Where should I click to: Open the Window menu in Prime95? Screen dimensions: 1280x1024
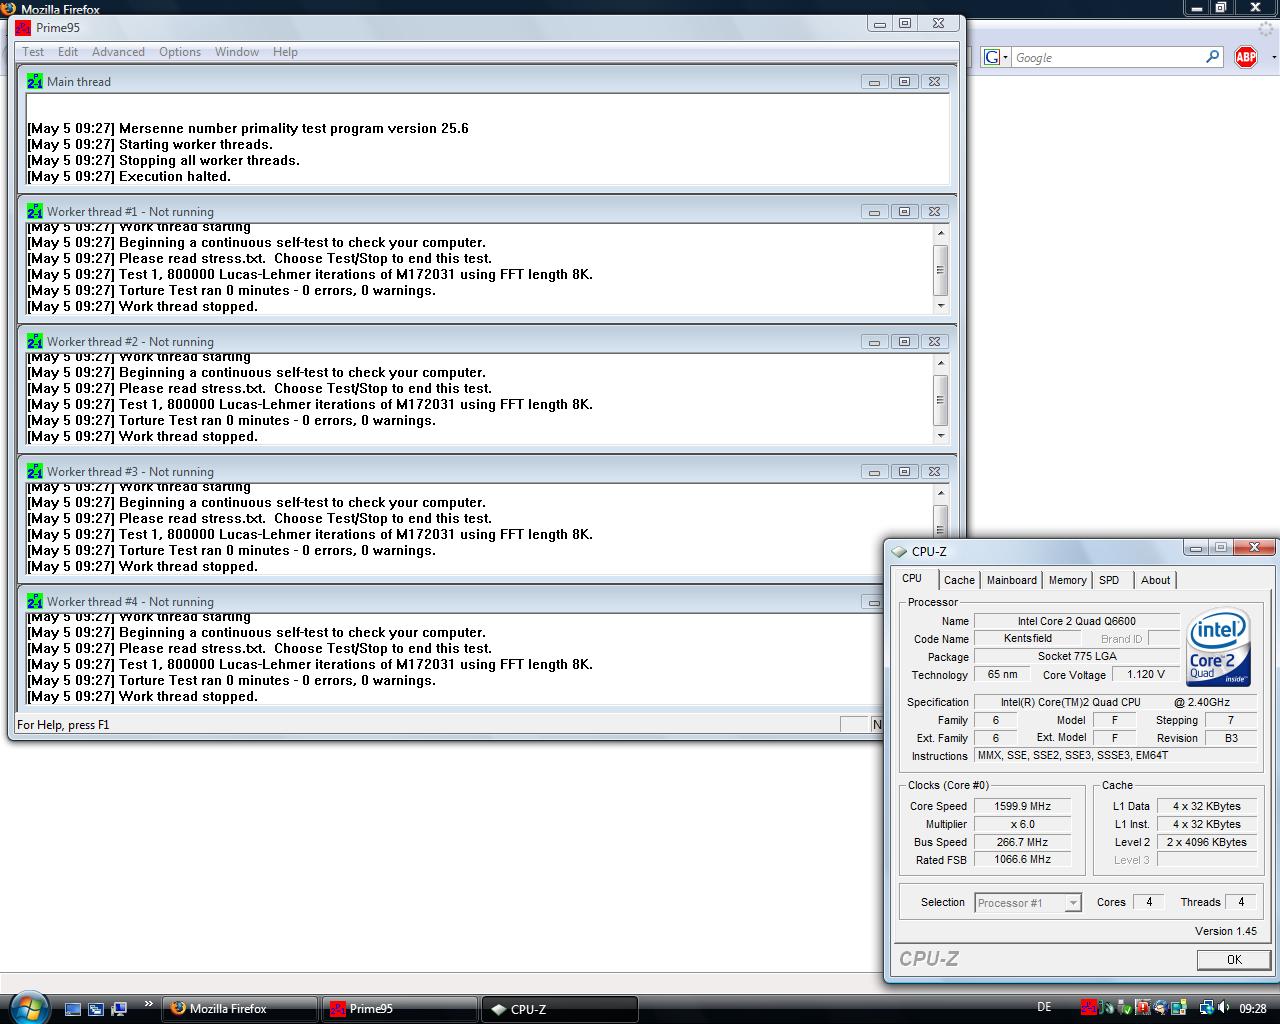tap(237, 52)
